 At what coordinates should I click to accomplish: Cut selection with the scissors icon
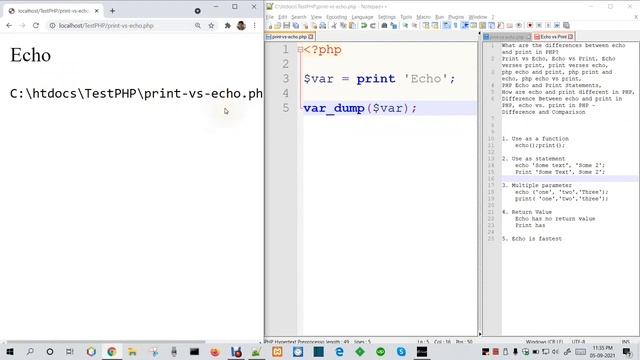click(334, 25)
